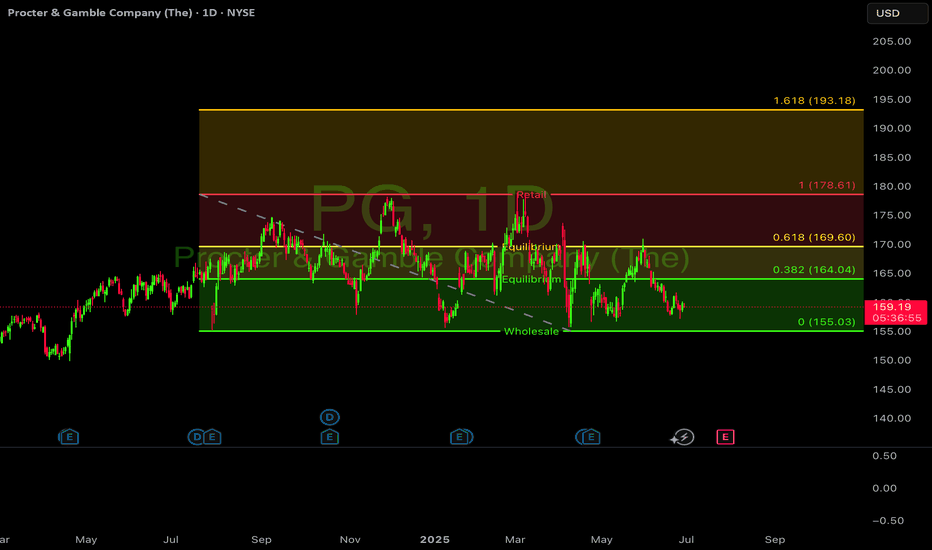Open the USD currency selector
Image resolution: width=932 pixels, height=550 pixels.
(897, 13)
